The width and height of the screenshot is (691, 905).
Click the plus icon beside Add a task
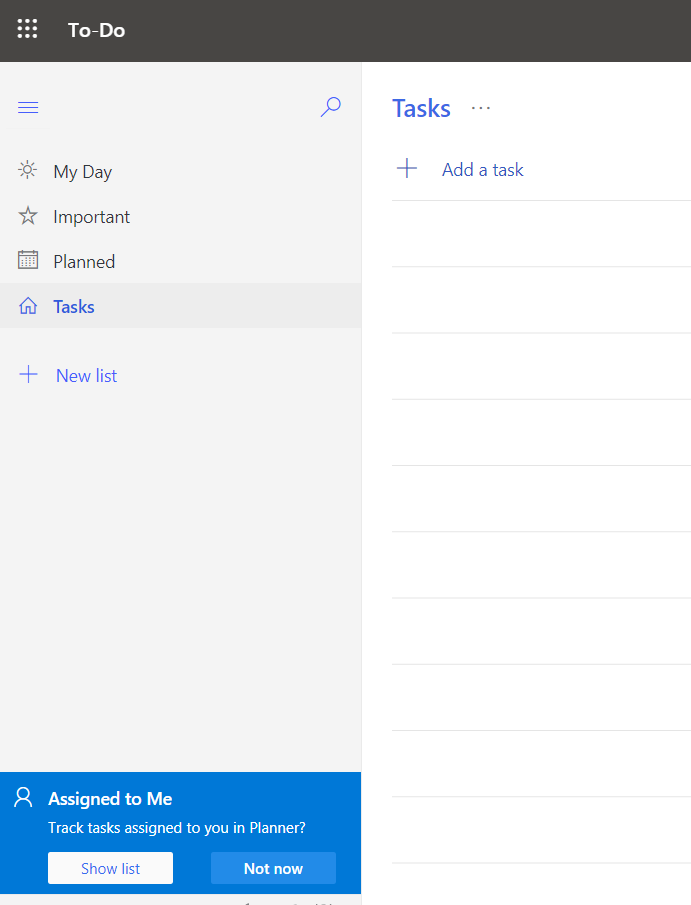(x=407, y=169)
